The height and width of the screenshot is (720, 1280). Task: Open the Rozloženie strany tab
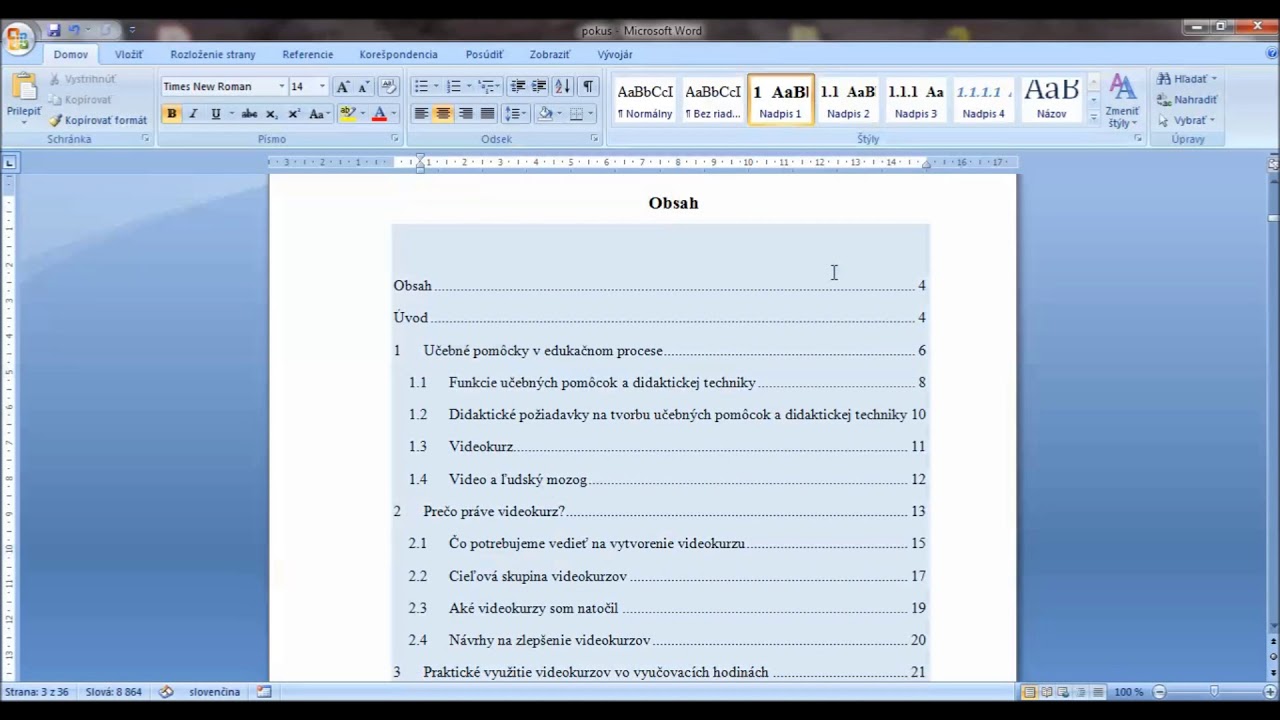212,55
